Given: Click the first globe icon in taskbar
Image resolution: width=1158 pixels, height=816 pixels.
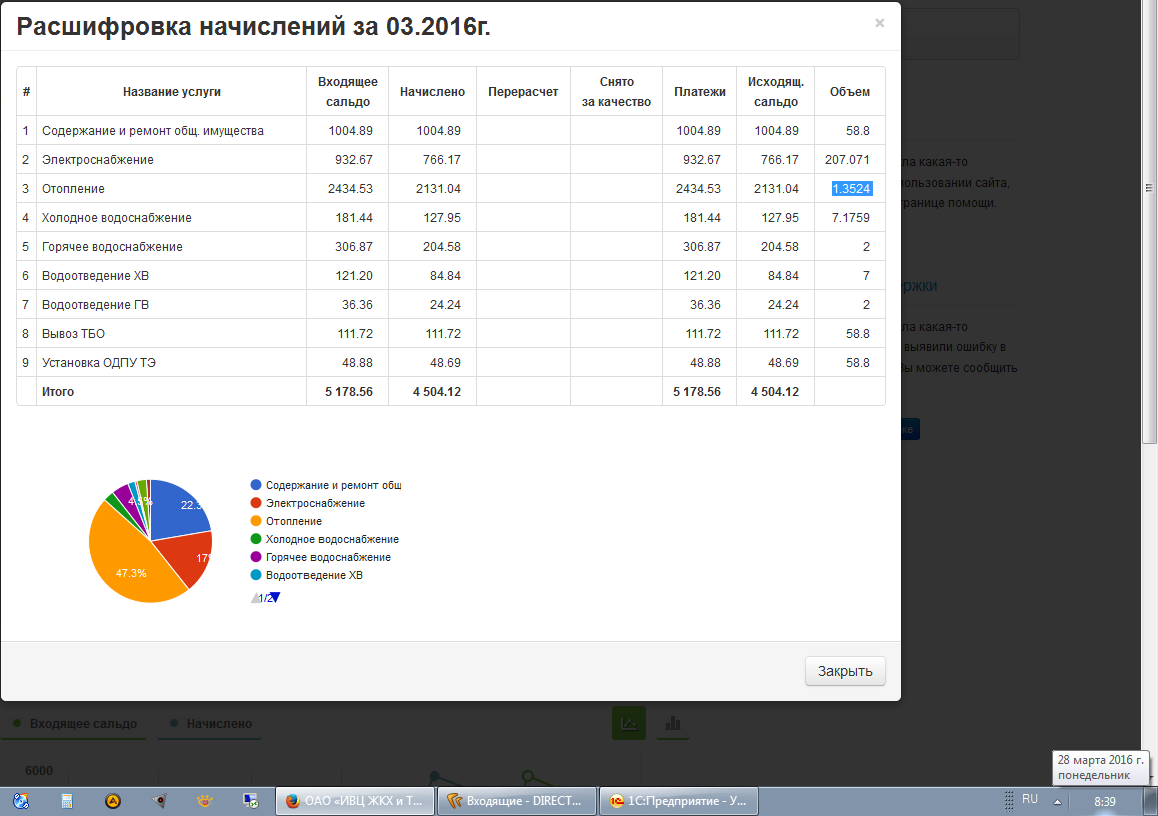Looking at the screenshot, I should 21,801.
